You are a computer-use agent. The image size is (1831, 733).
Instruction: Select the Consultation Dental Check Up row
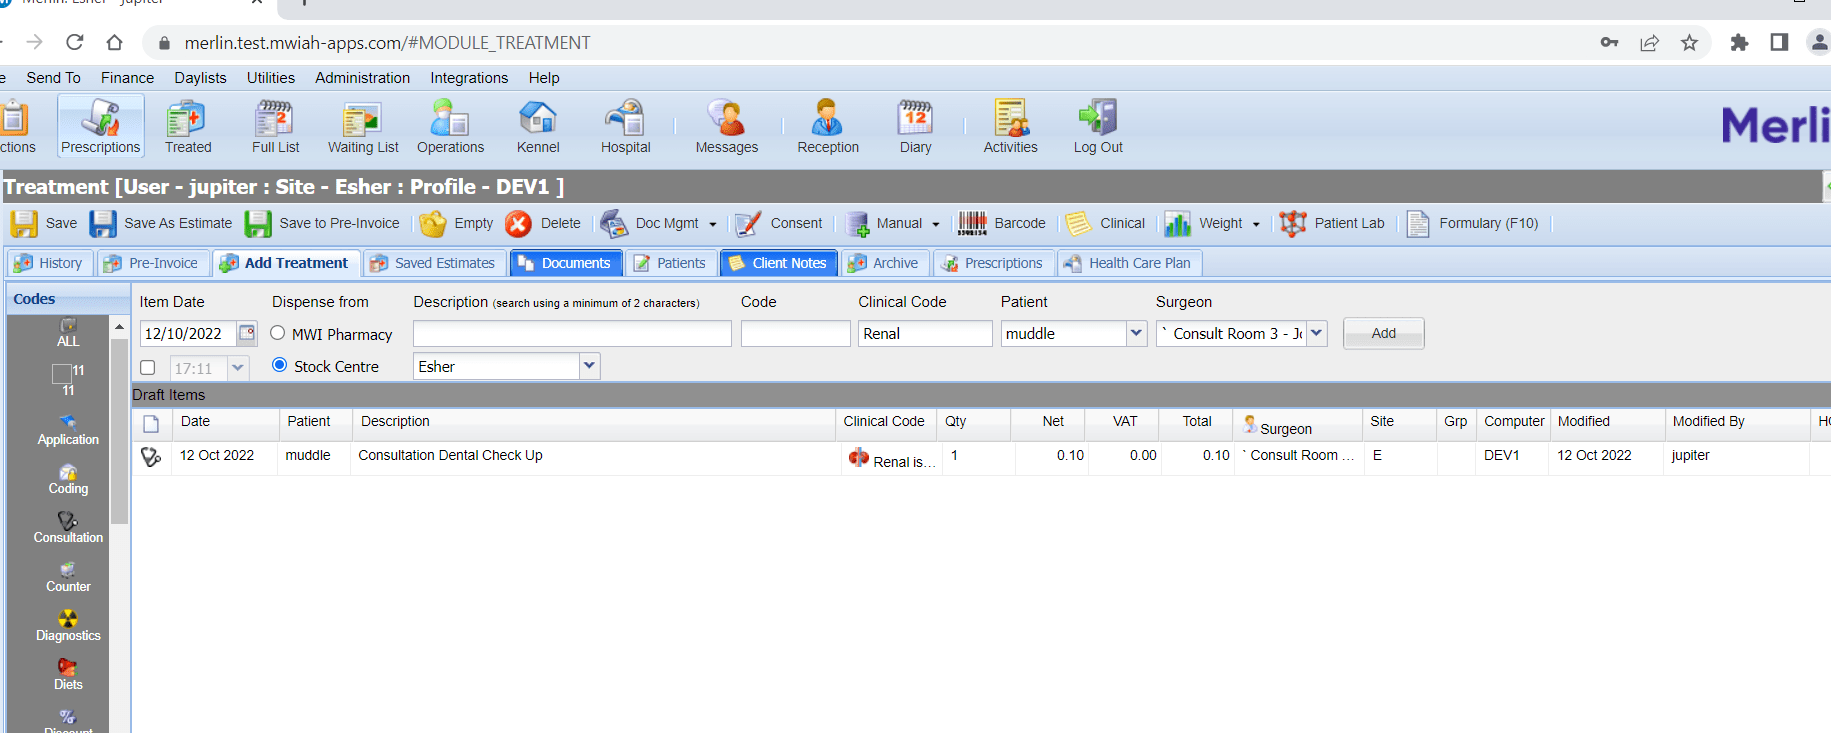tap(981, 456)
